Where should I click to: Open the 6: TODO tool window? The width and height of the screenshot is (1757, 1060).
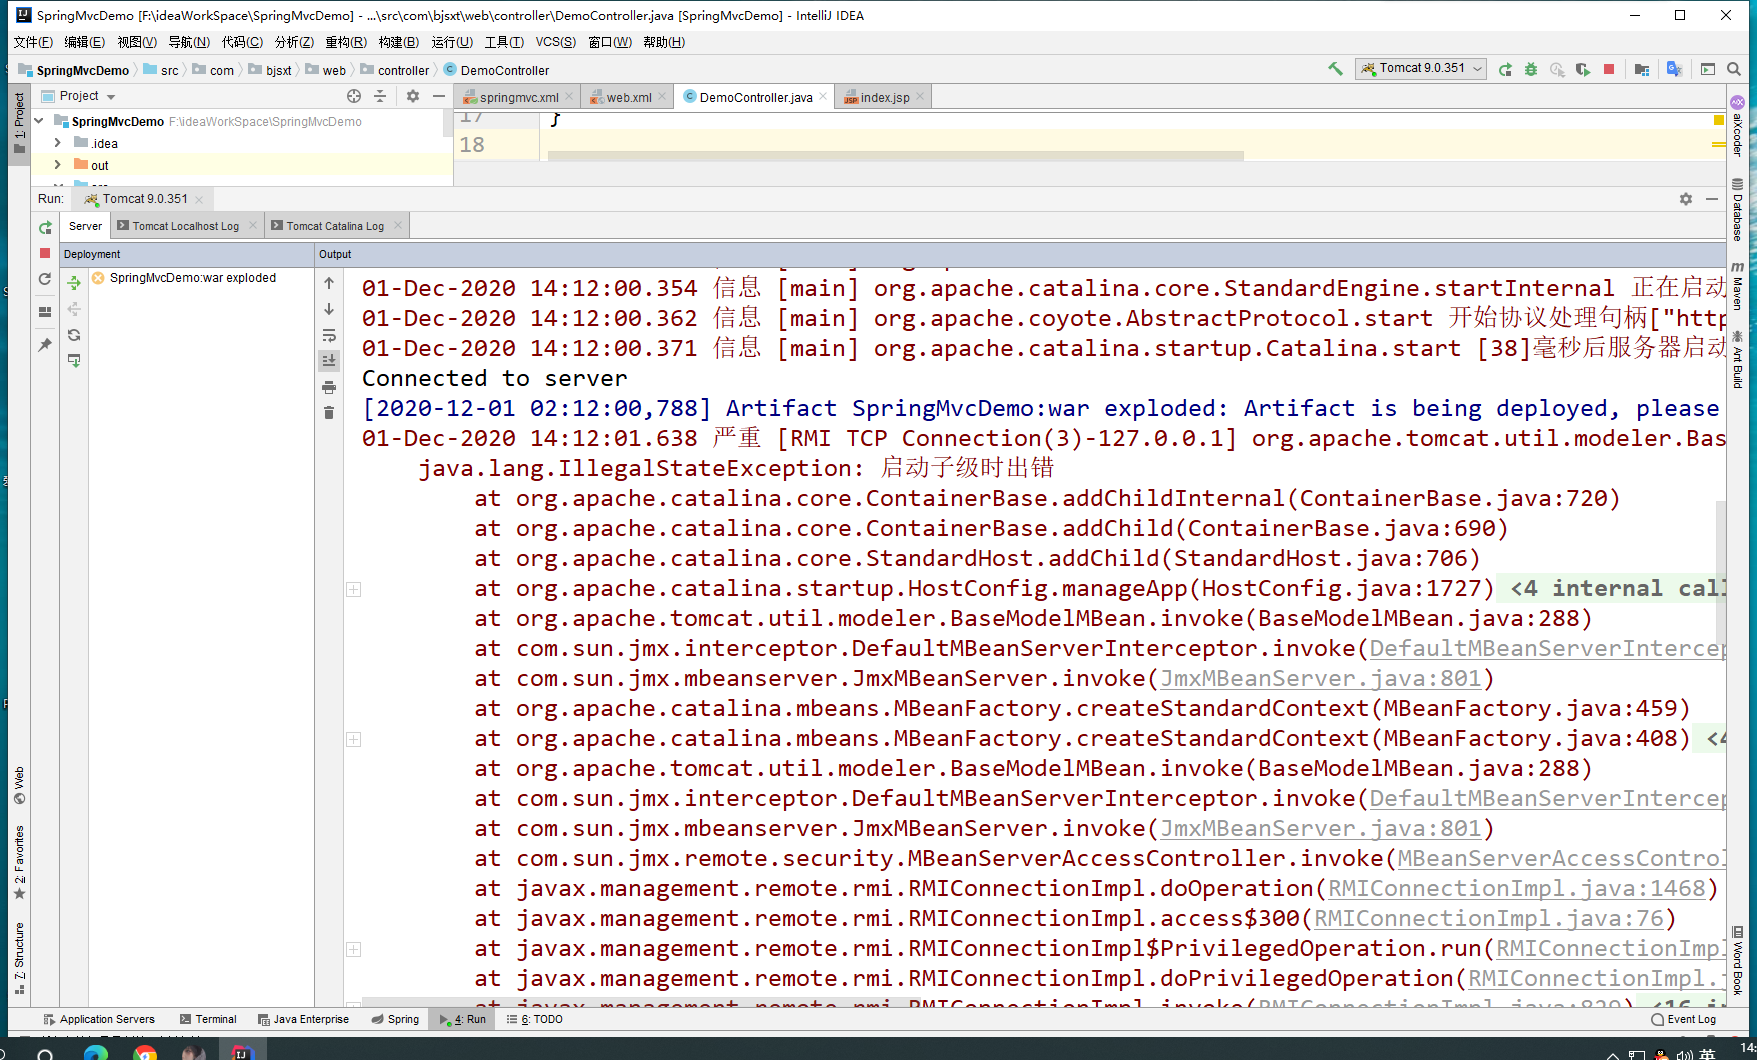coord(535,1019)
